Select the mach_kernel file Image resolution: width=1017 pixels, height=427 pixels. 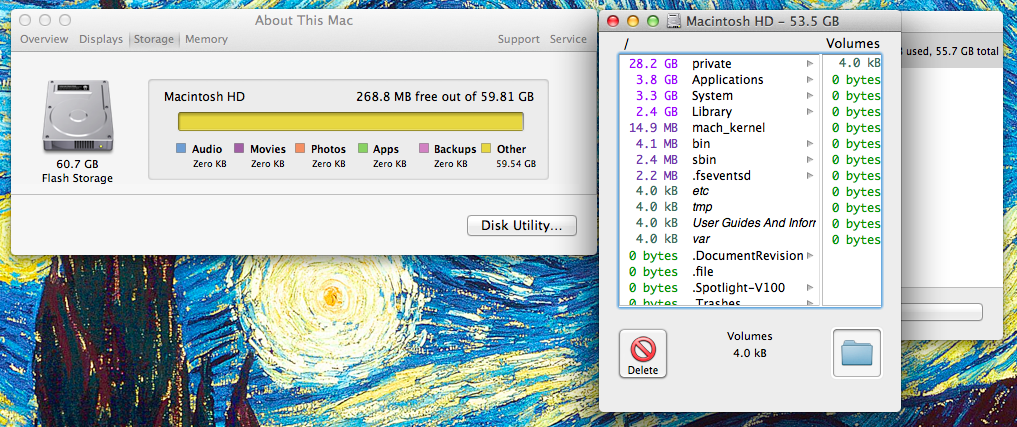pyautogui.click(x=719, y=127)
